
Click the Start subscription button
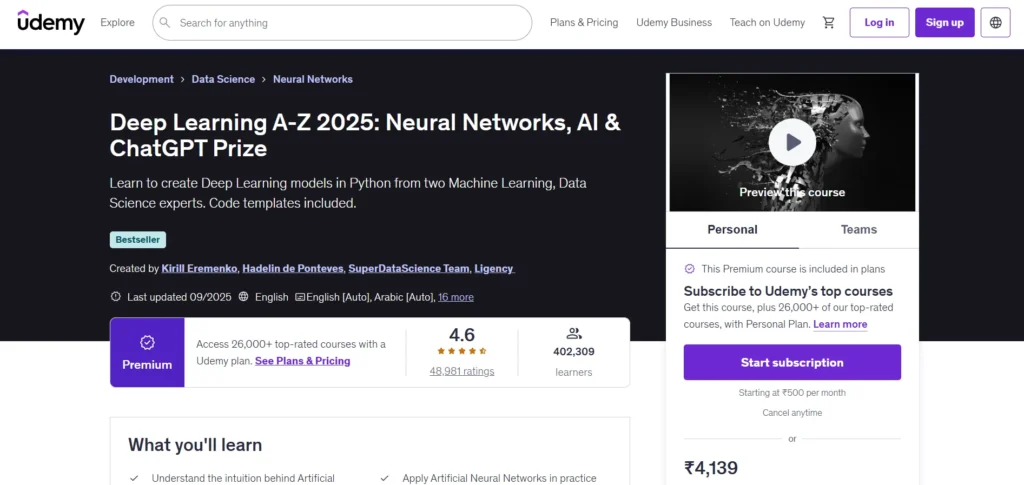pos(792,362)
